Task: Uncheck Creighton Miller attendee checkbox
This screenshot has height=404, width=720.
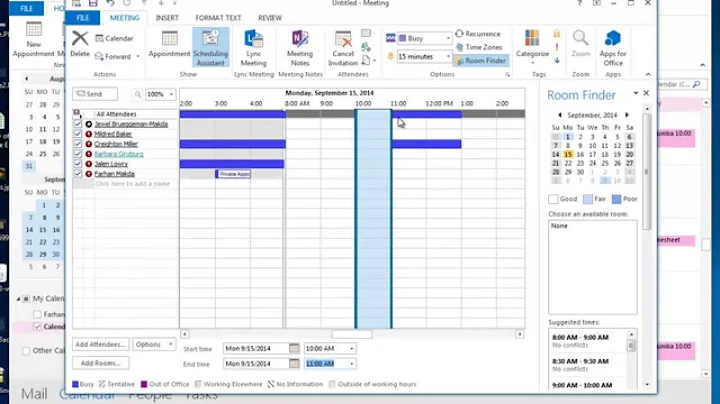Action: click(x=78, y=144)
